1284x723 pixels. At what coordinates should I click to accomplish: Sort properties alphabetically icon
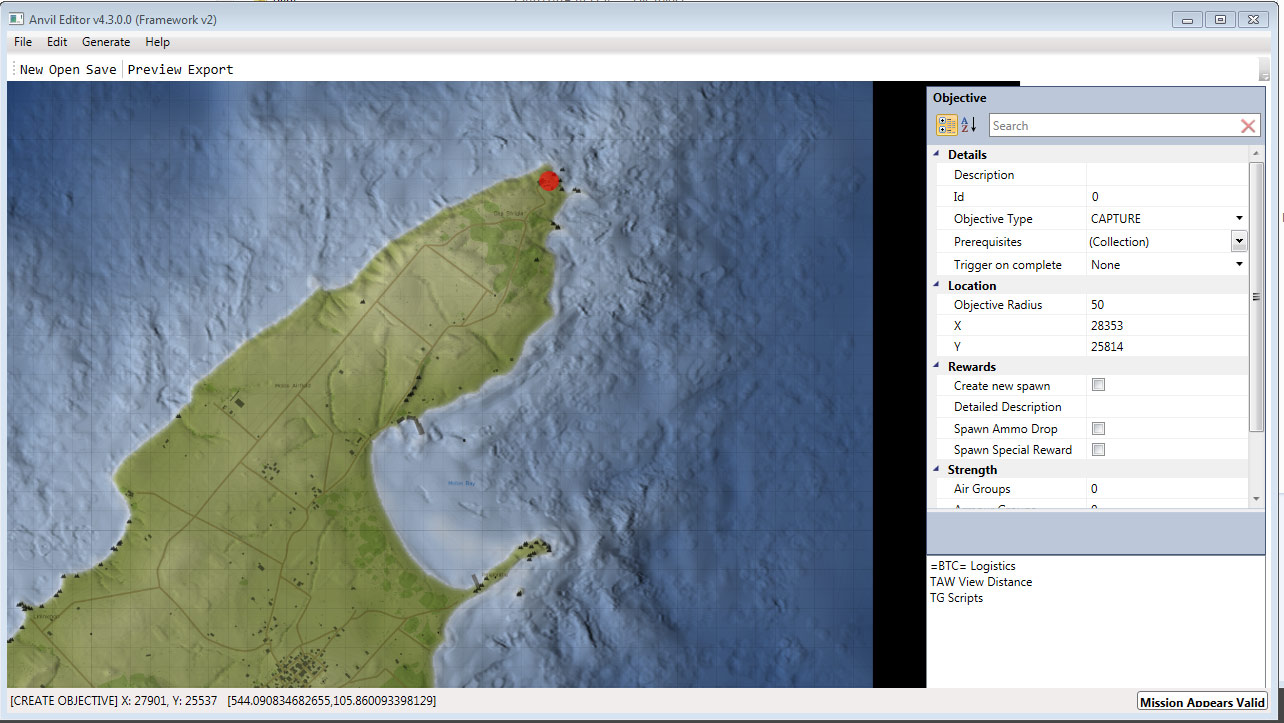[968, 125]
